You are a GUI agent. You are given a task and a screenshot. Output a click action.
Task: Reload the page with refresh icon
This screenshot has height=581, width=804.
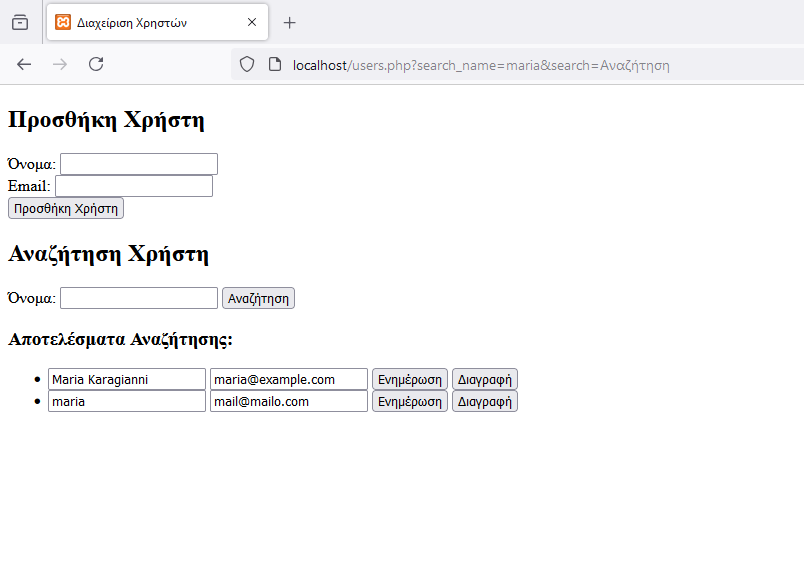tap(96, 64)
